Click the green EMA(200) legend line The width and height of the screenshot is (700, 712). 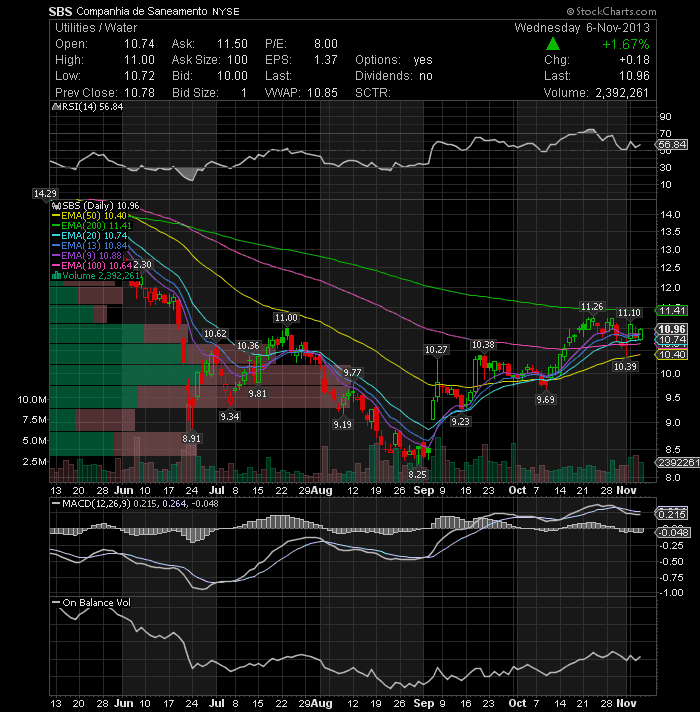coord(56,226)
